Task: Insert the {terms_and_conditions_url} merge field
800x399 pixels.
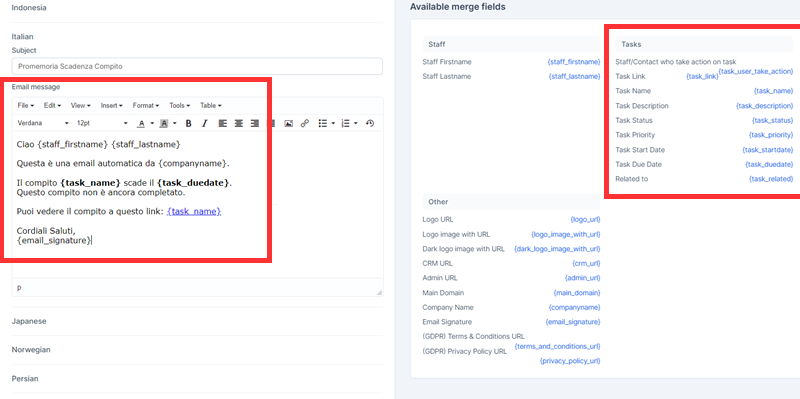Action: tap(558, 346)
